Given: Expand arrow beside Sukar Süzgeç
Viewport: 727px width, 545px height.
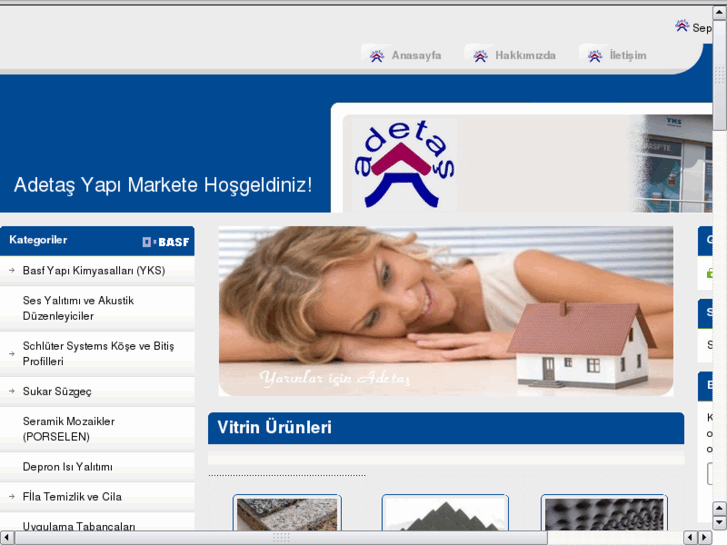Looking at the screenshot, I should (12, 391).
